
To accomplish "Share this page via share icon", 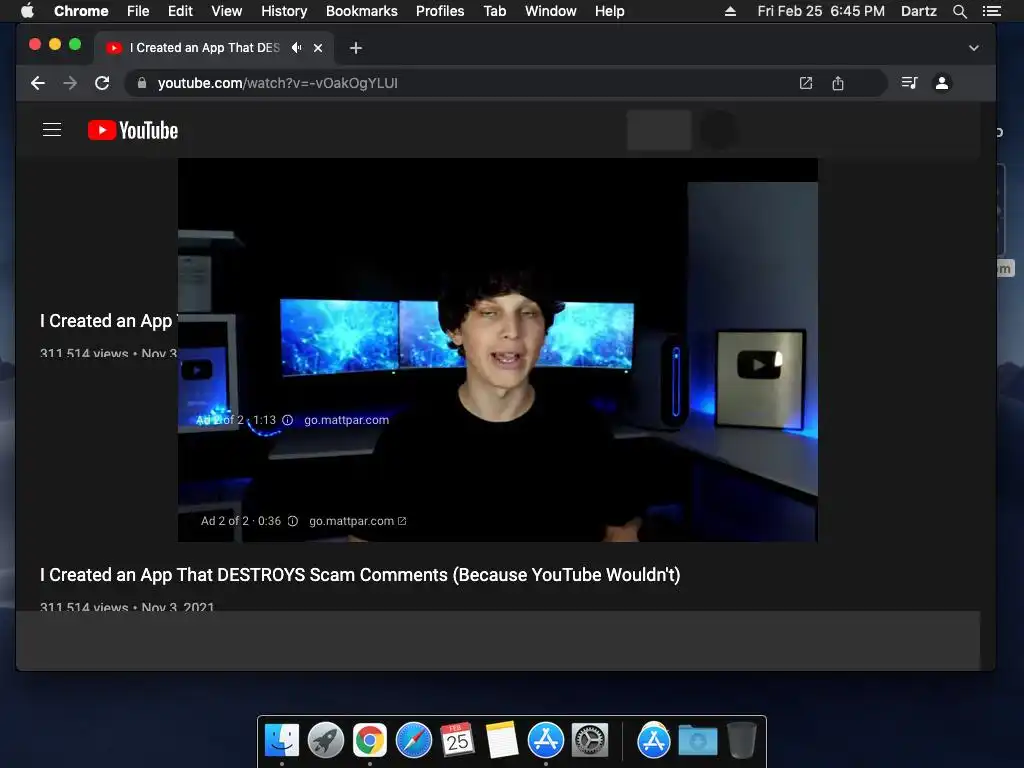I will coord(838,83).
